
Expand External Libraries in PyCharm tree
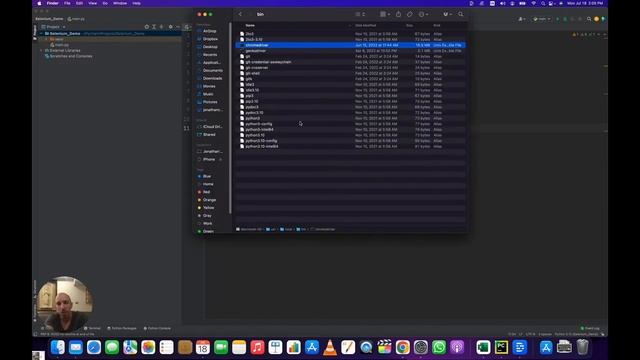(x=41, y=51)
